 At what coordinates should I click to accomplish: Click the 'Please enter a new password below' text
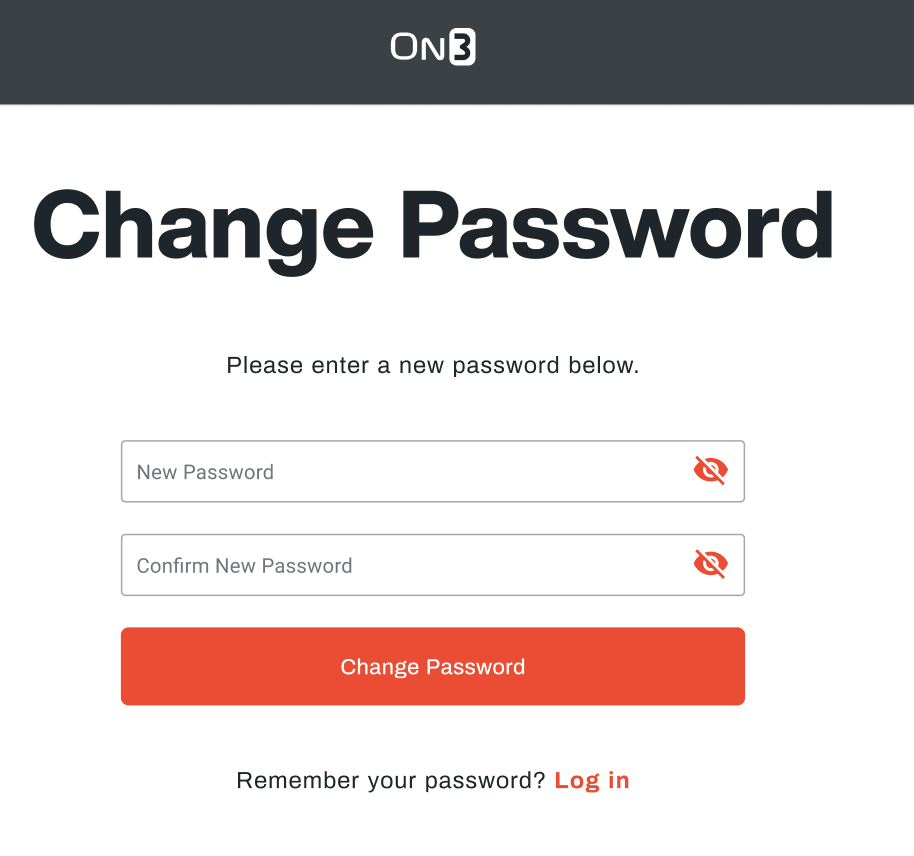pos(433,366)
